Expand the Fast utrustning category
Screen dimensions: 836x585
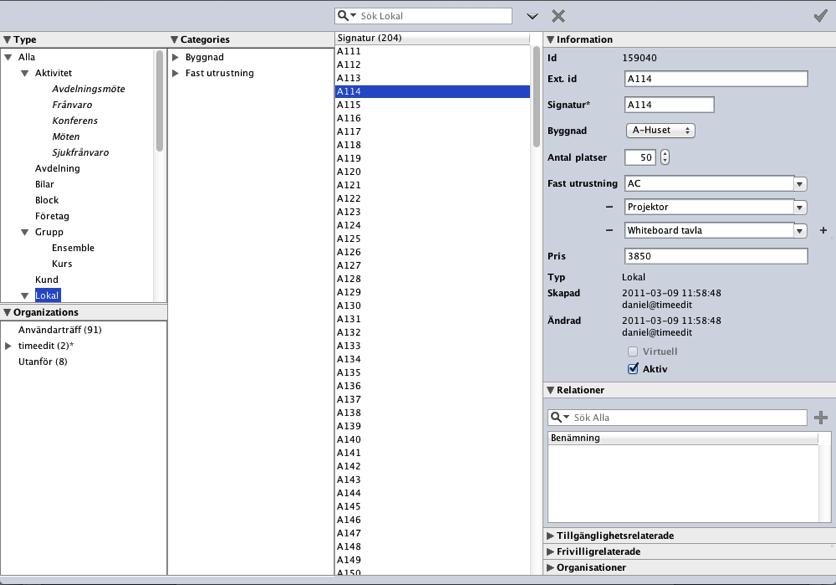[175, 73]
